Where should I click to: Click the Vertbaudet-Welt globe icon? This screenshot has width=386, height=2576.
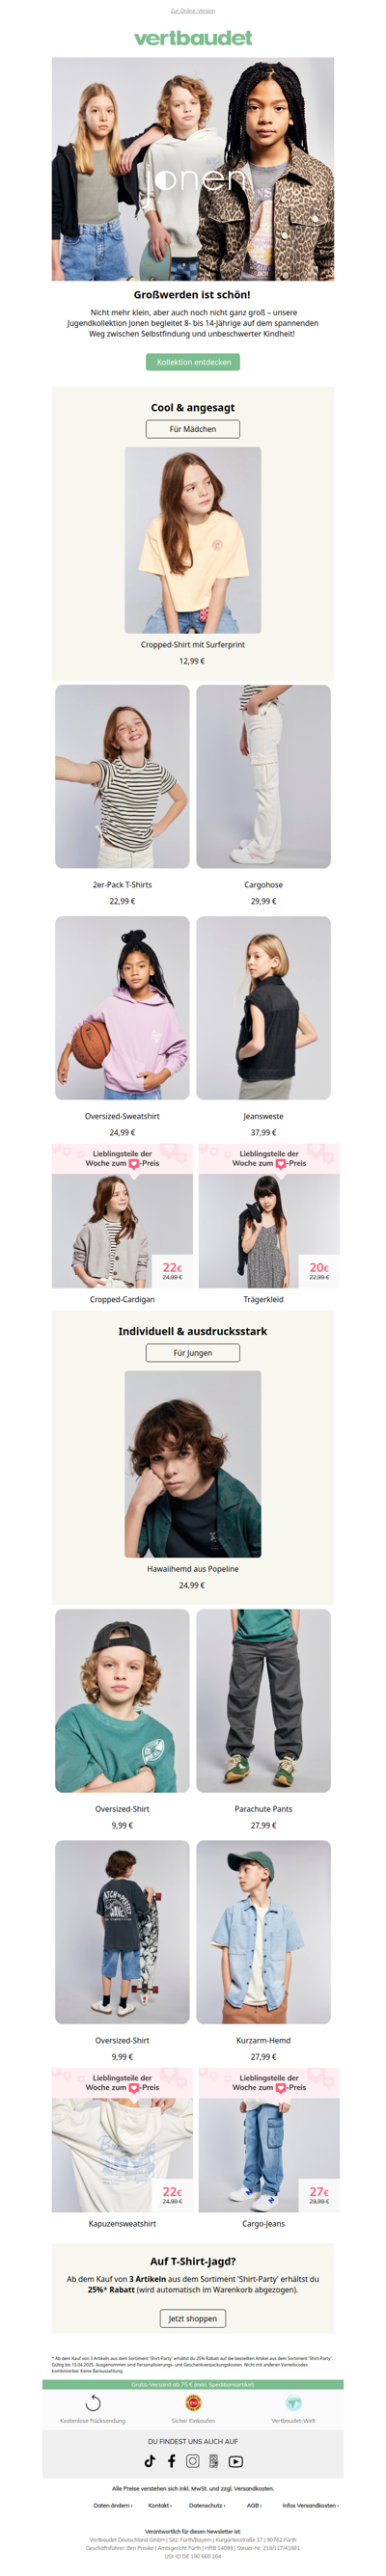pos(293,2403)
